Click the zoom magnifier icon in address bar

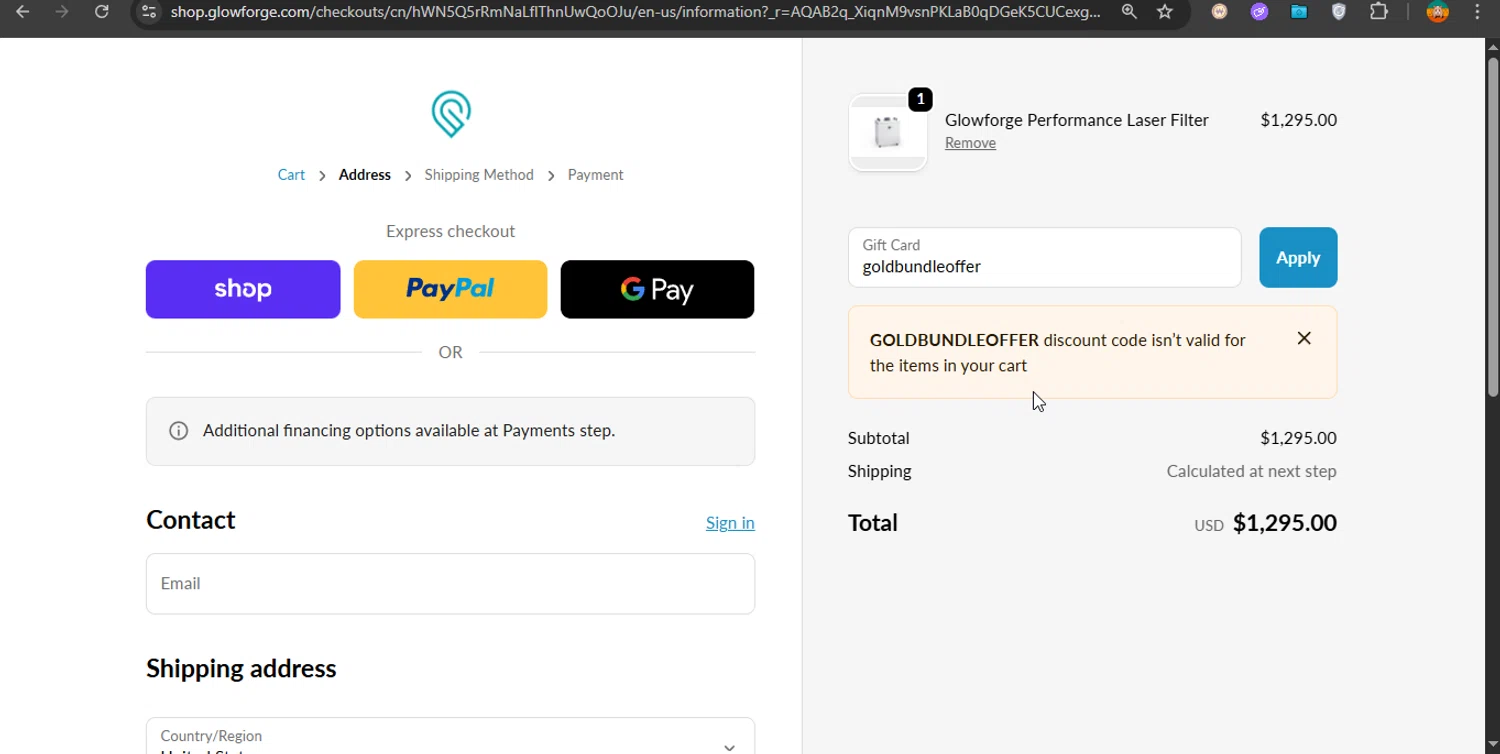click(1129, 12)
